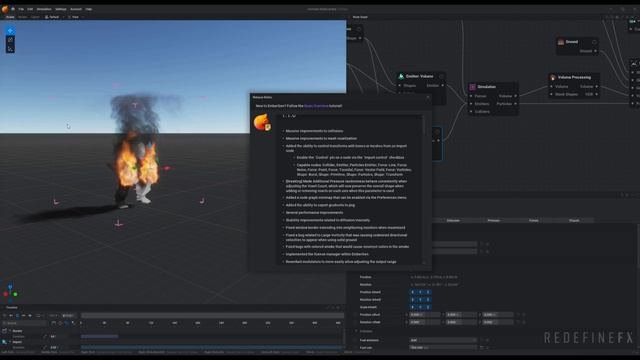
Task: Select the Simulation node title
Action: 487,87
